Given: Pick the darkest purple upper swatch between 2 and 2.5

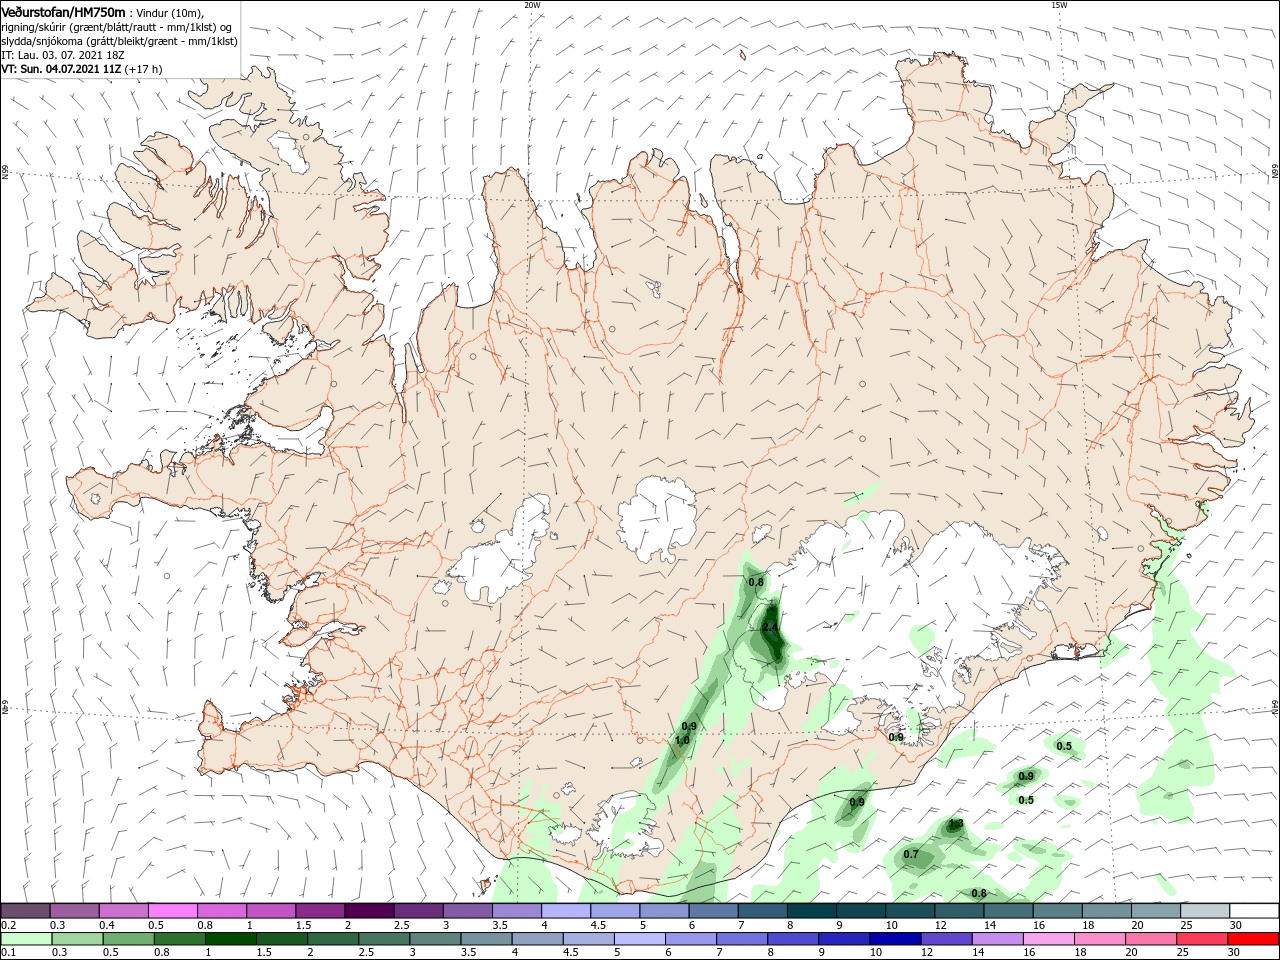Looking at the screenshot, I should coord(369,910).
